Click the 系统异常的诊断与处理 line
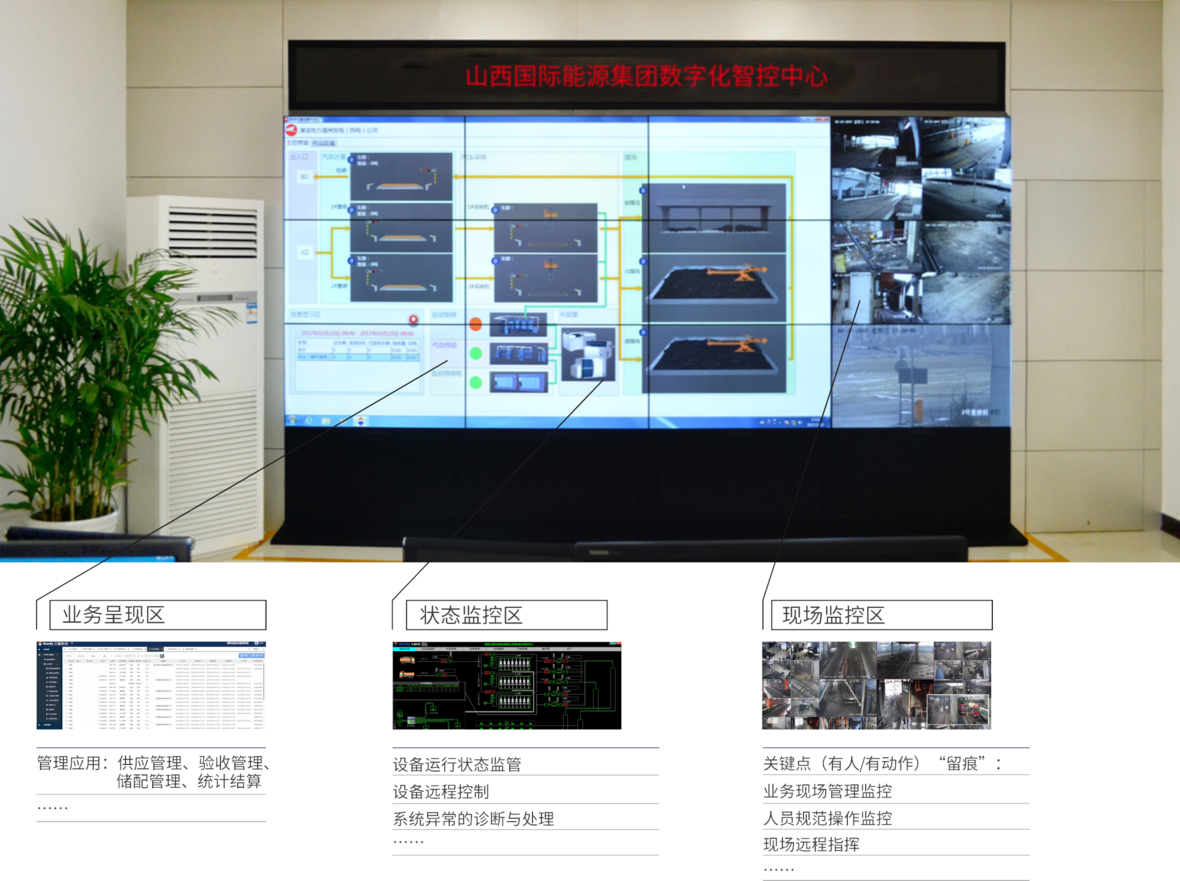Screen dimensions: 1180x881 point(473,819)
